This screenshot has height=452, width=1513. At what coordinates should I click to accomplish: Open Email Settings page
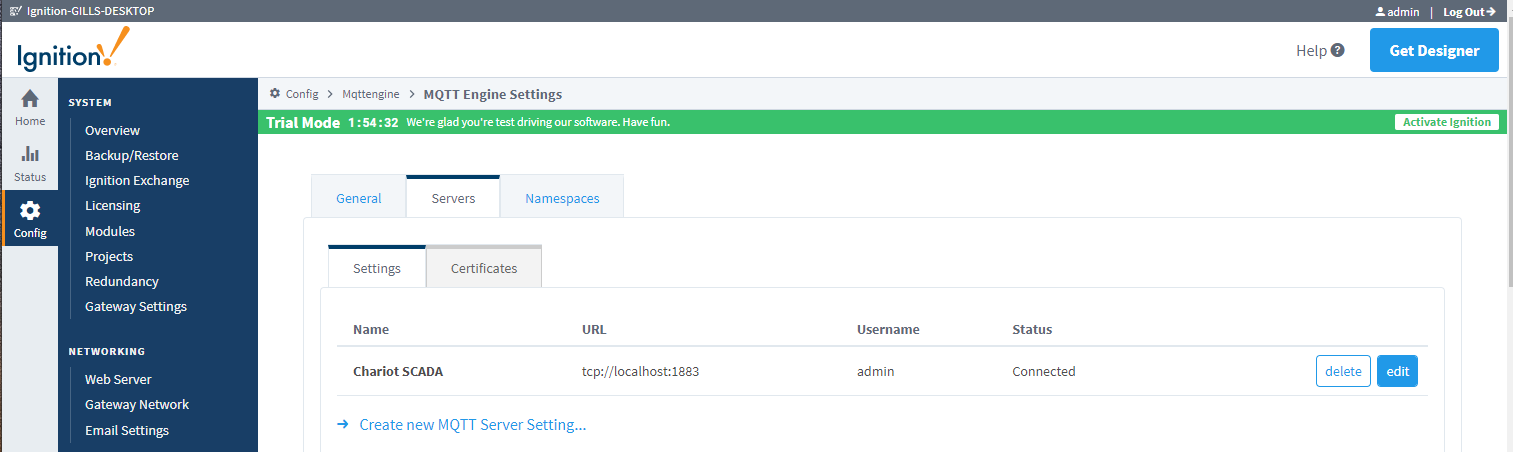tap(127, 430)
